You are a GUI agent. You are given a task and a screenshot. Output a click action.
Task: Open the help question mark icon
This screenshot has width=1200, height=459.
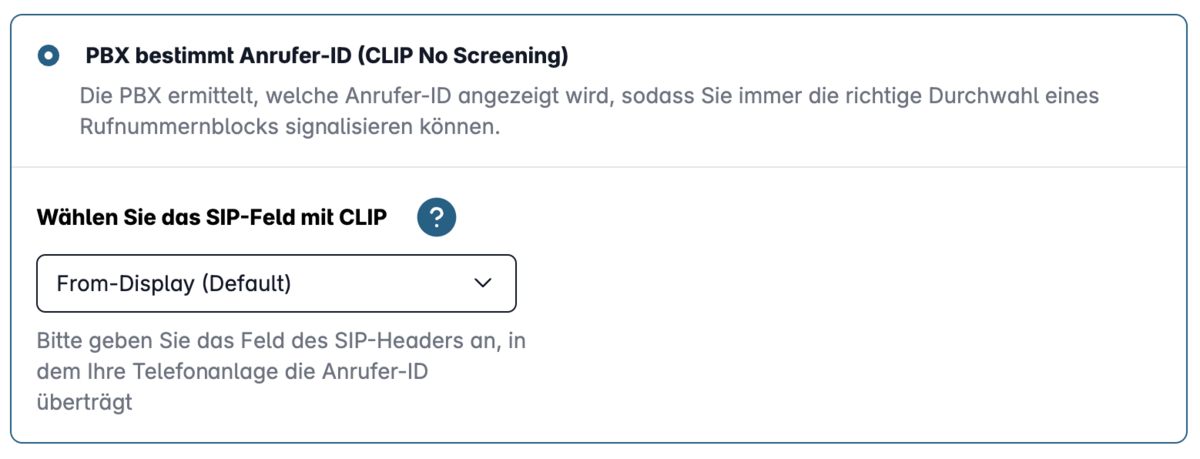[x=437, y=217]
